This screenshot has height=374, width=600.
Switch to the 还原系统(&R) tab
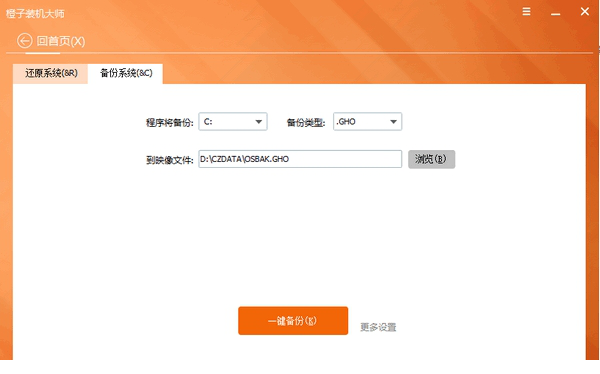(x=51, y=73)
